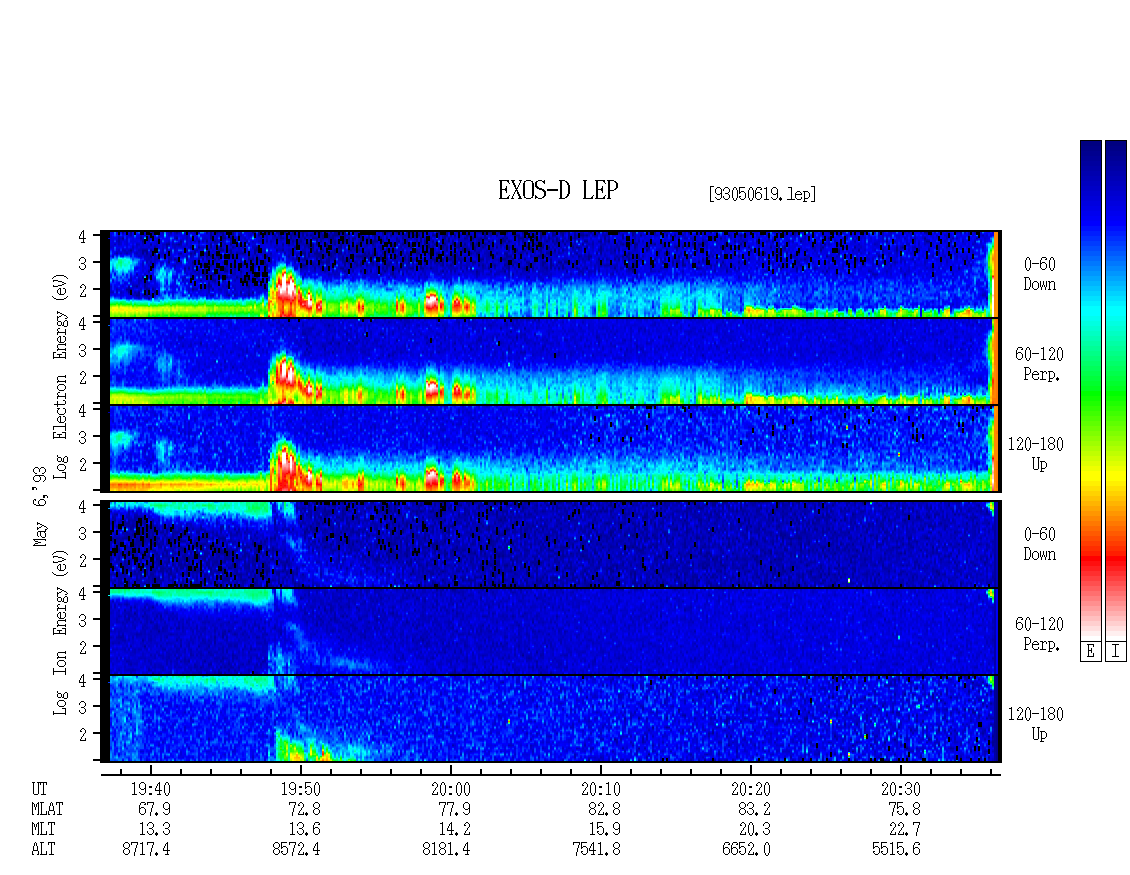1130x875 pixels.
Task: Click the MLAT value 82.8
Action: coord(604,809)
